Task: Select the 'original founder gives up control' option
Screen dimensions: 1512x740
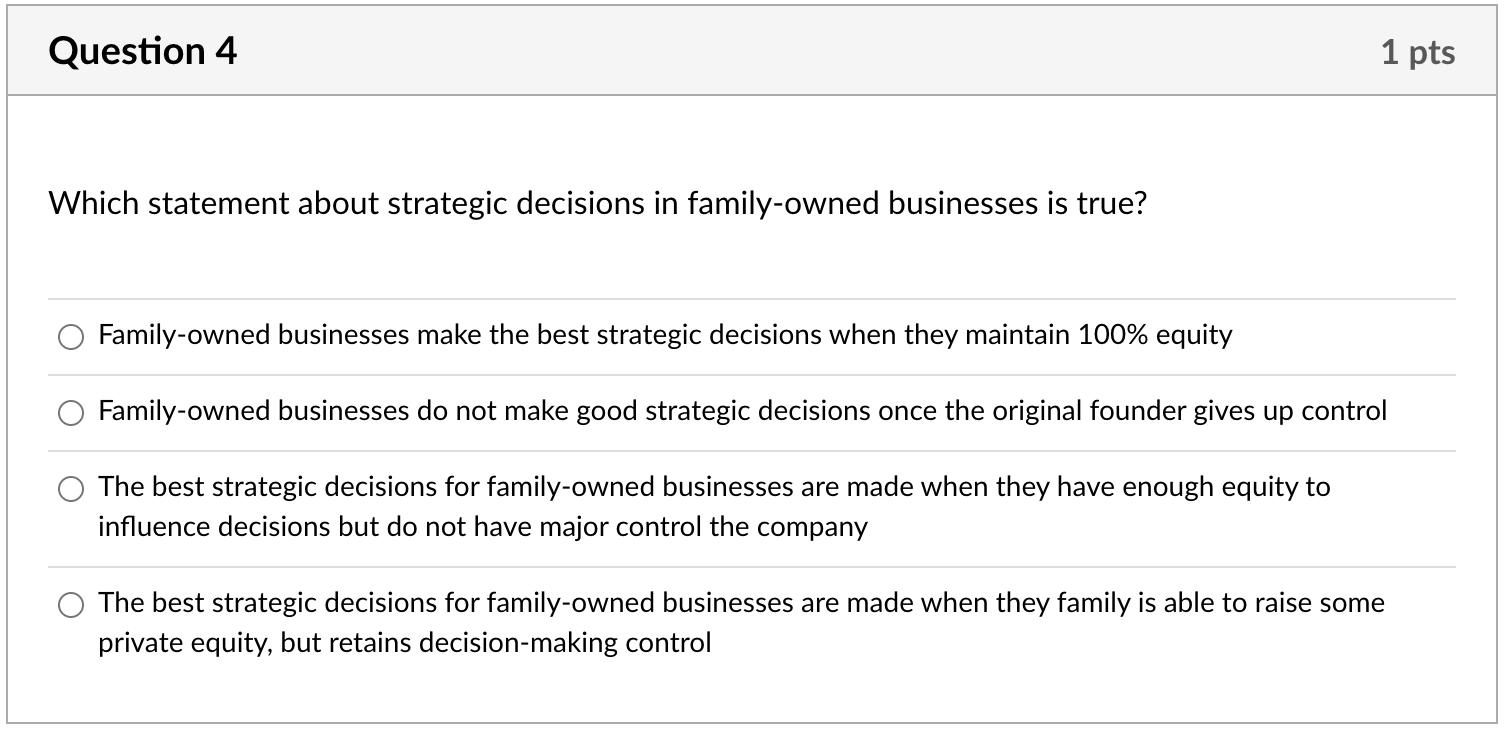Action: (x=70, y=412)
